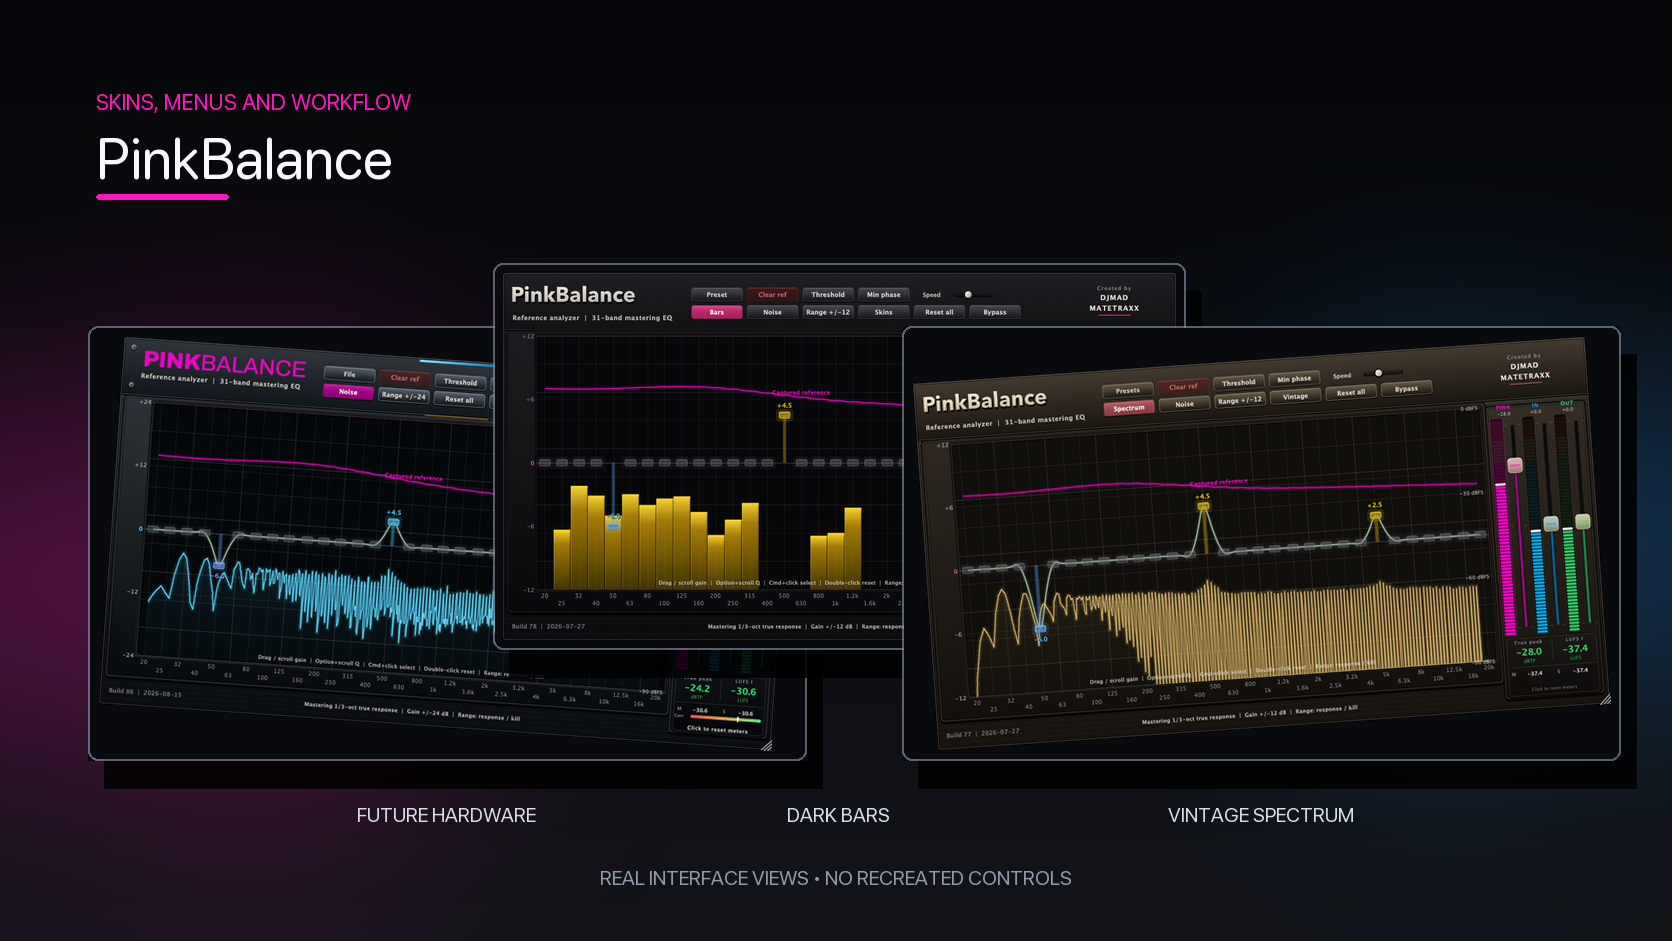
Task: Click to reset meters in Future Hardware skin
Action: click(717, 730)
